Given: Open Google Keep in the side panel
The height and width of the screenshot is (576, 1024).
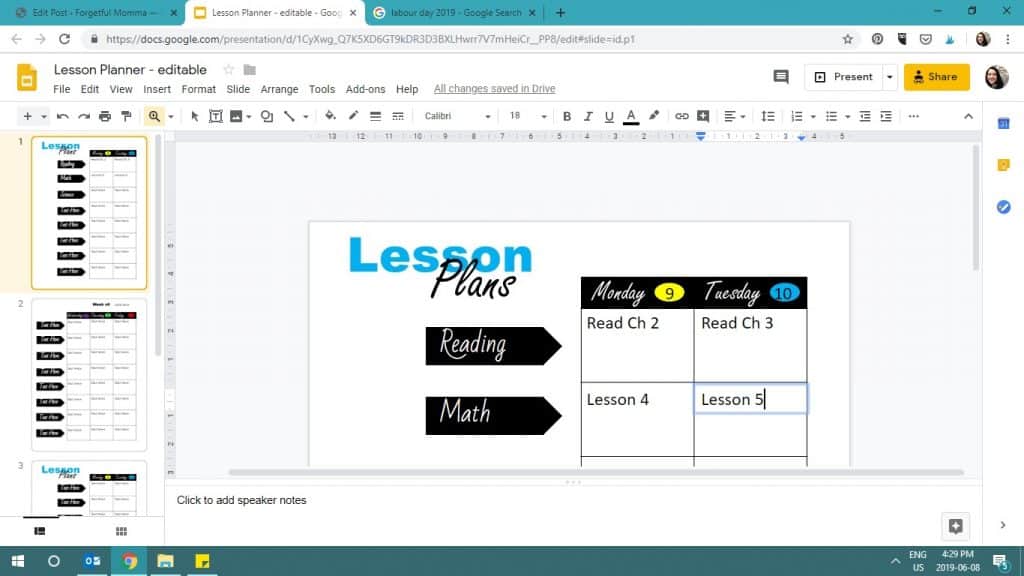Looking at the screenshot, I should click(x=1003, y=165).
